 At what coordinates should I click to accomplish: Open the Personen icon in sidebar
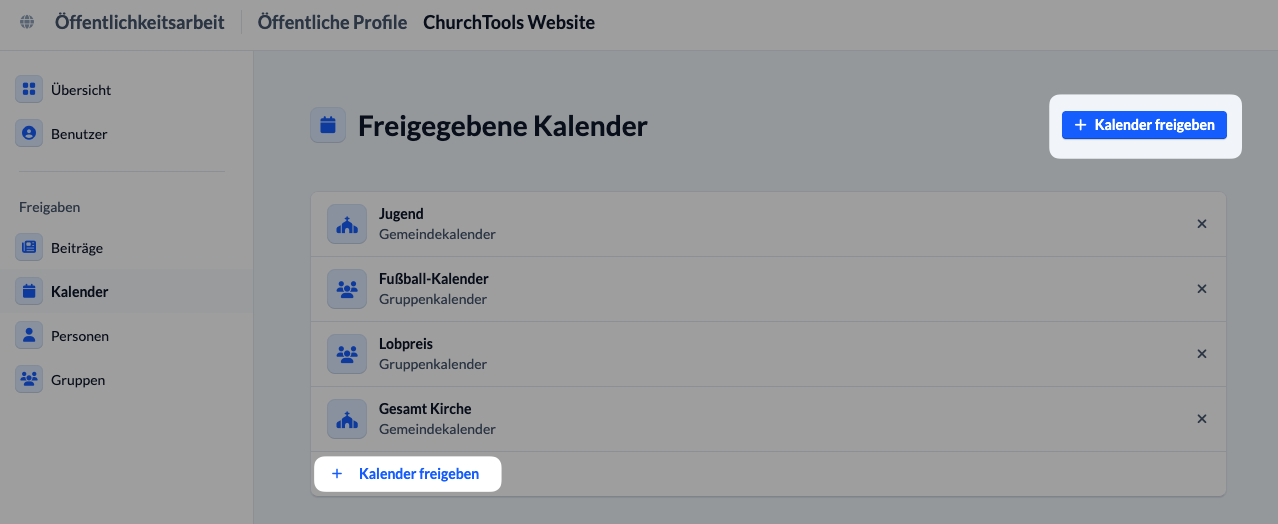pyautogui.click(x=29, y=336)
